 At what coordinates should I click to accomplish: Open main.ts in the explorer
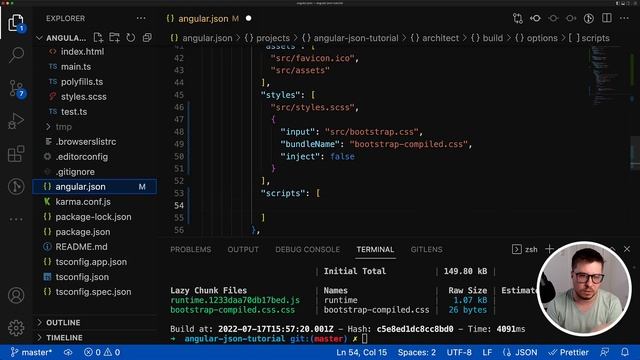click(x=76, y=67)
